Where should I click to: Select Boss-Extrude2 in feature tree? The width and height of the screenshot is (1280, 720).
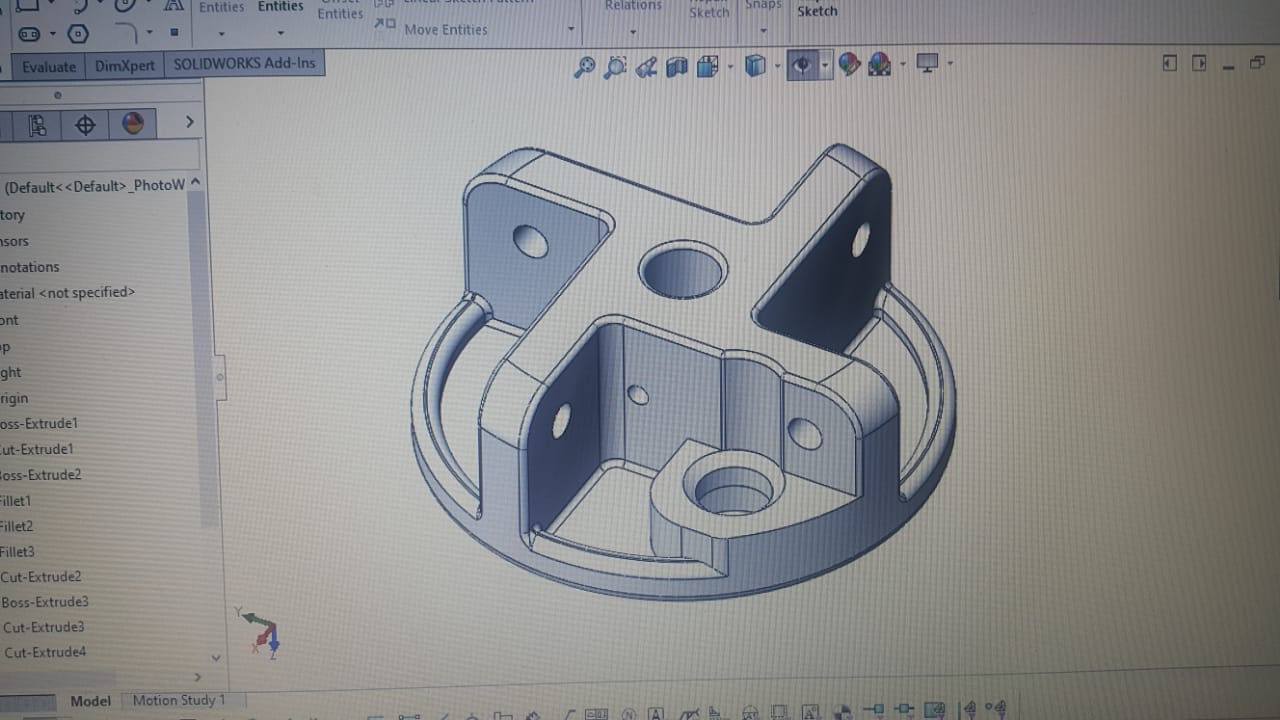tap(40, 475)
